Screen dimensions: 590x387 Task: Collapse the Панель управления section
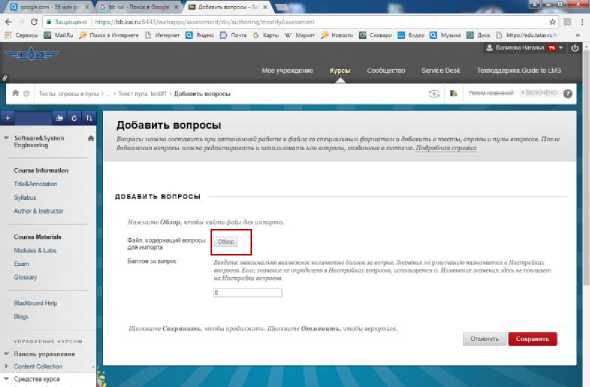pos(6,354)
